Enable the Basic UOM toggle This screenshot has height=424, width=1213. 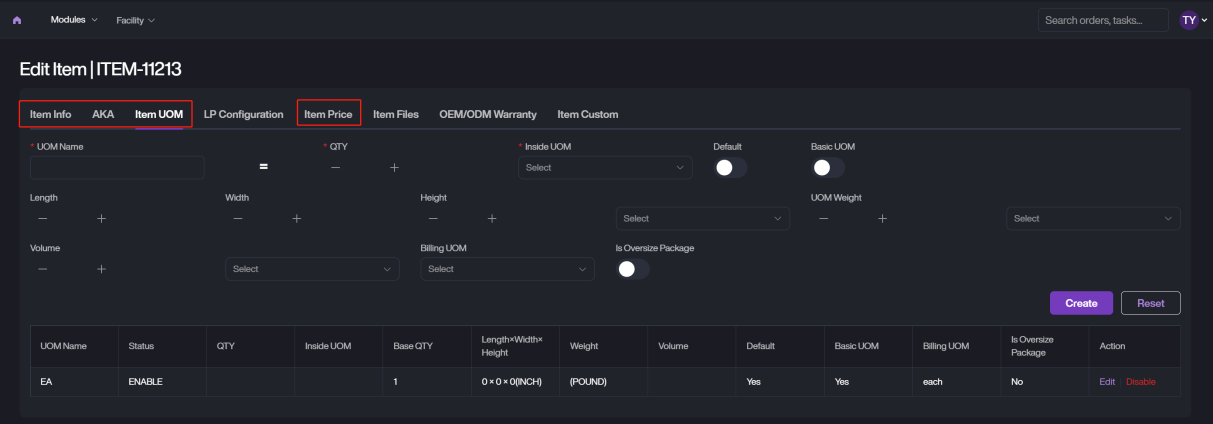coord(828,168)
